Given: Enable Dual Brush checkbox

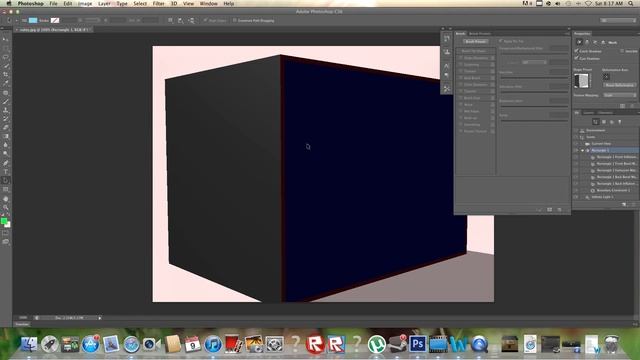Looking at the screenshot, I should 461,78.
